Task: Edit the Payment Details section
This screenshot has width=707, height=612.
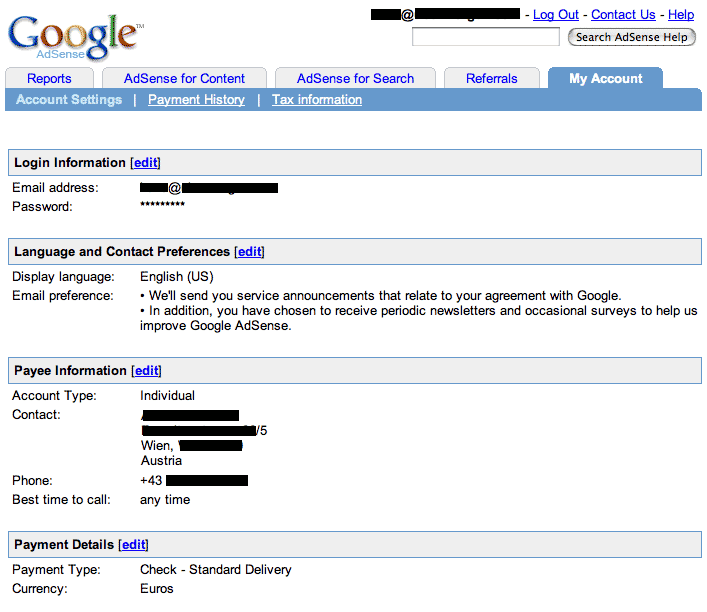Action: (134, 545)
